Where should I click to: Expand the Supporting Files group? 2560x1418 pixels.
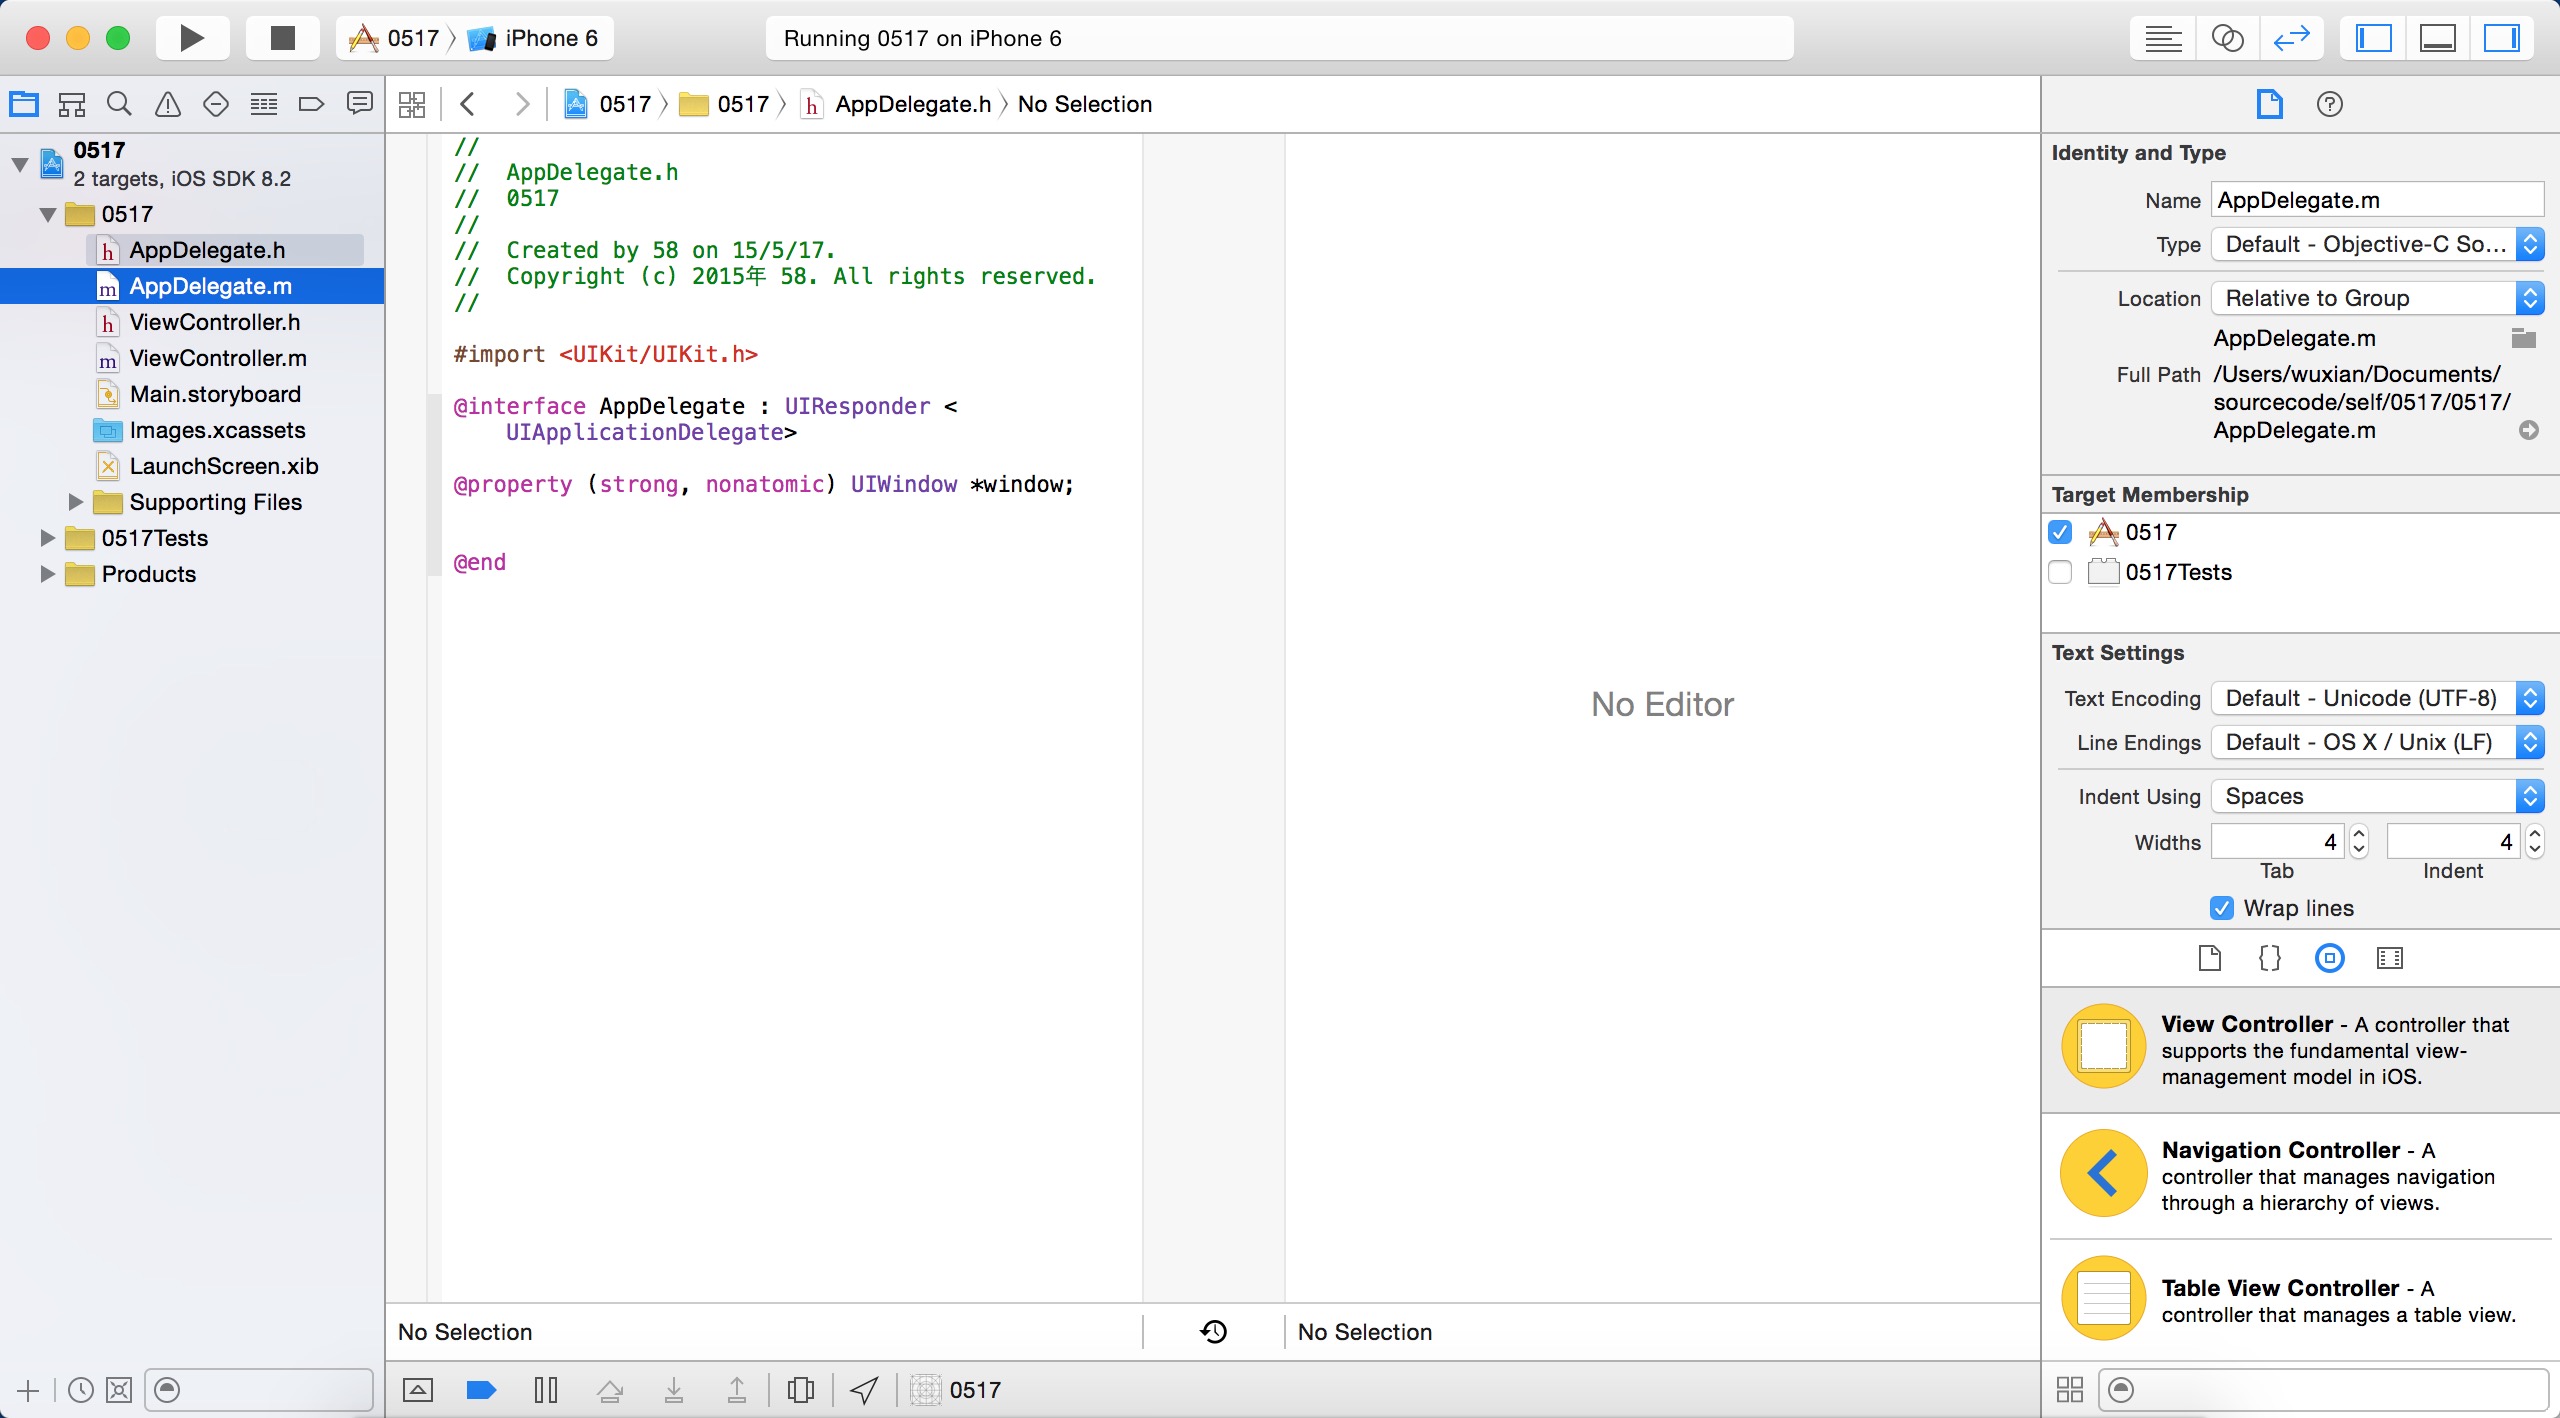coord(76,502)
